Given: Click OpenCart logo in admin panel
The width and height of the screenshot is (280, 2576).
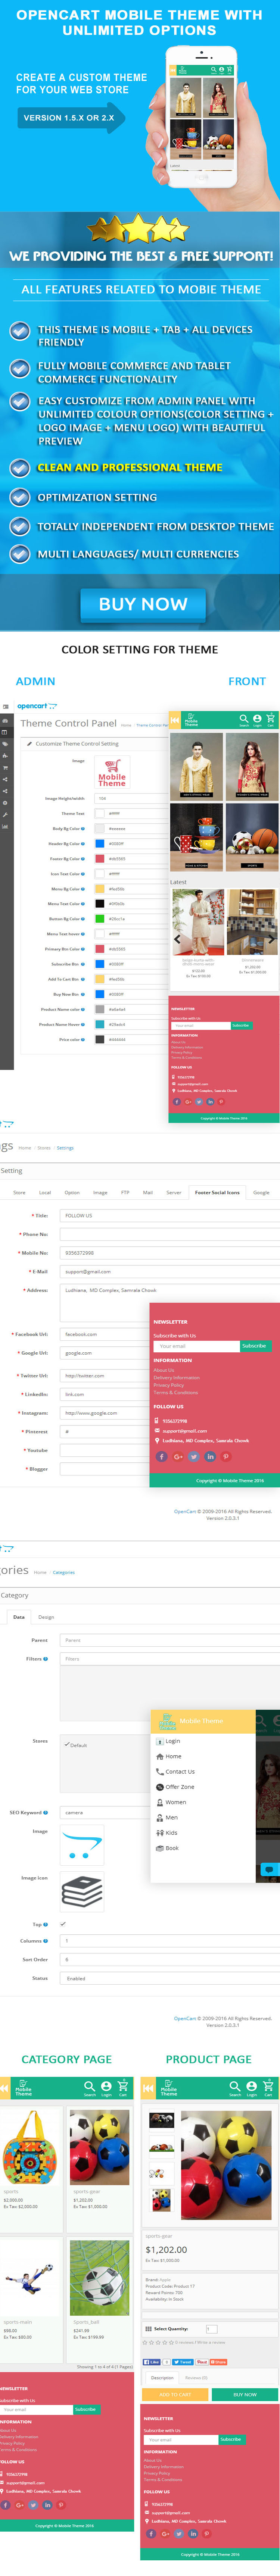Looking at the screenshot, I should tap(37, 706).
